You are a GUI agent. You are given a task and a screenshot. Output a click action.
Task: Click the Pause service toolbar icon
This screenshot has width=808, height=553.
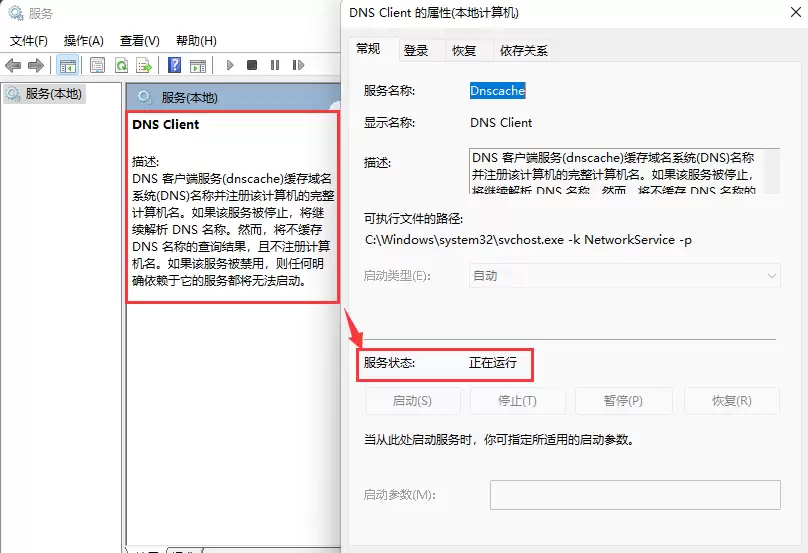pos(275,65)
